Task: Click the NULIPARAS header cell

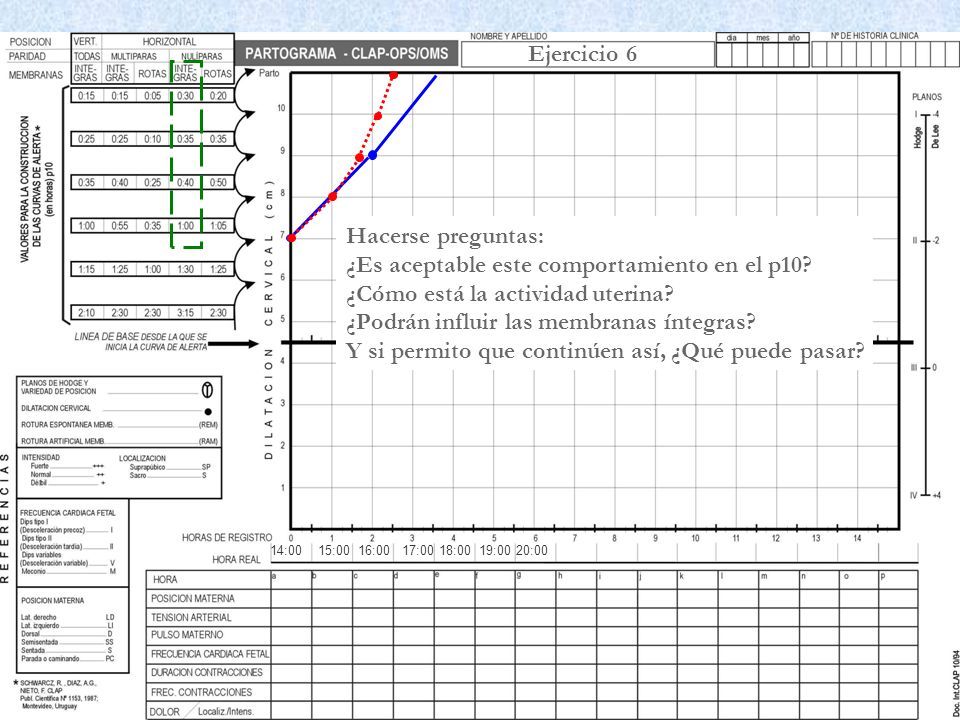Action: tap(202, 56)
